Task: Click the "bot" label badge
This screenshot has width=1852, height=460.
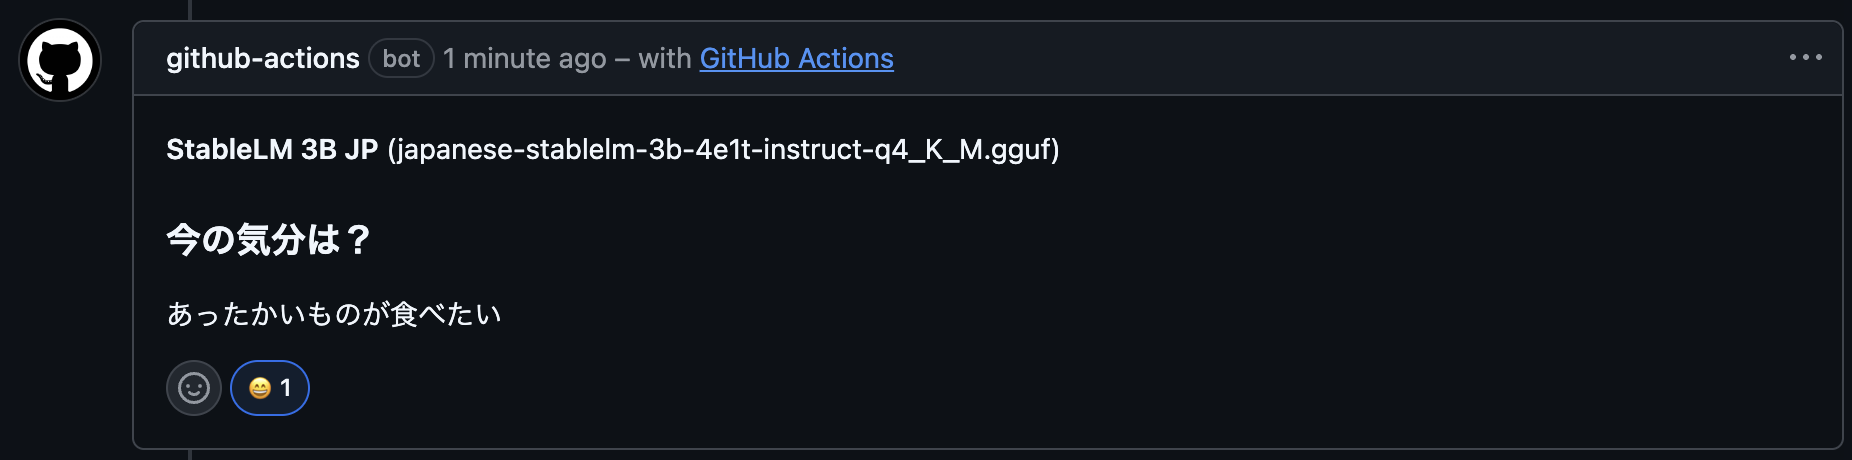Action: (401, 59)
